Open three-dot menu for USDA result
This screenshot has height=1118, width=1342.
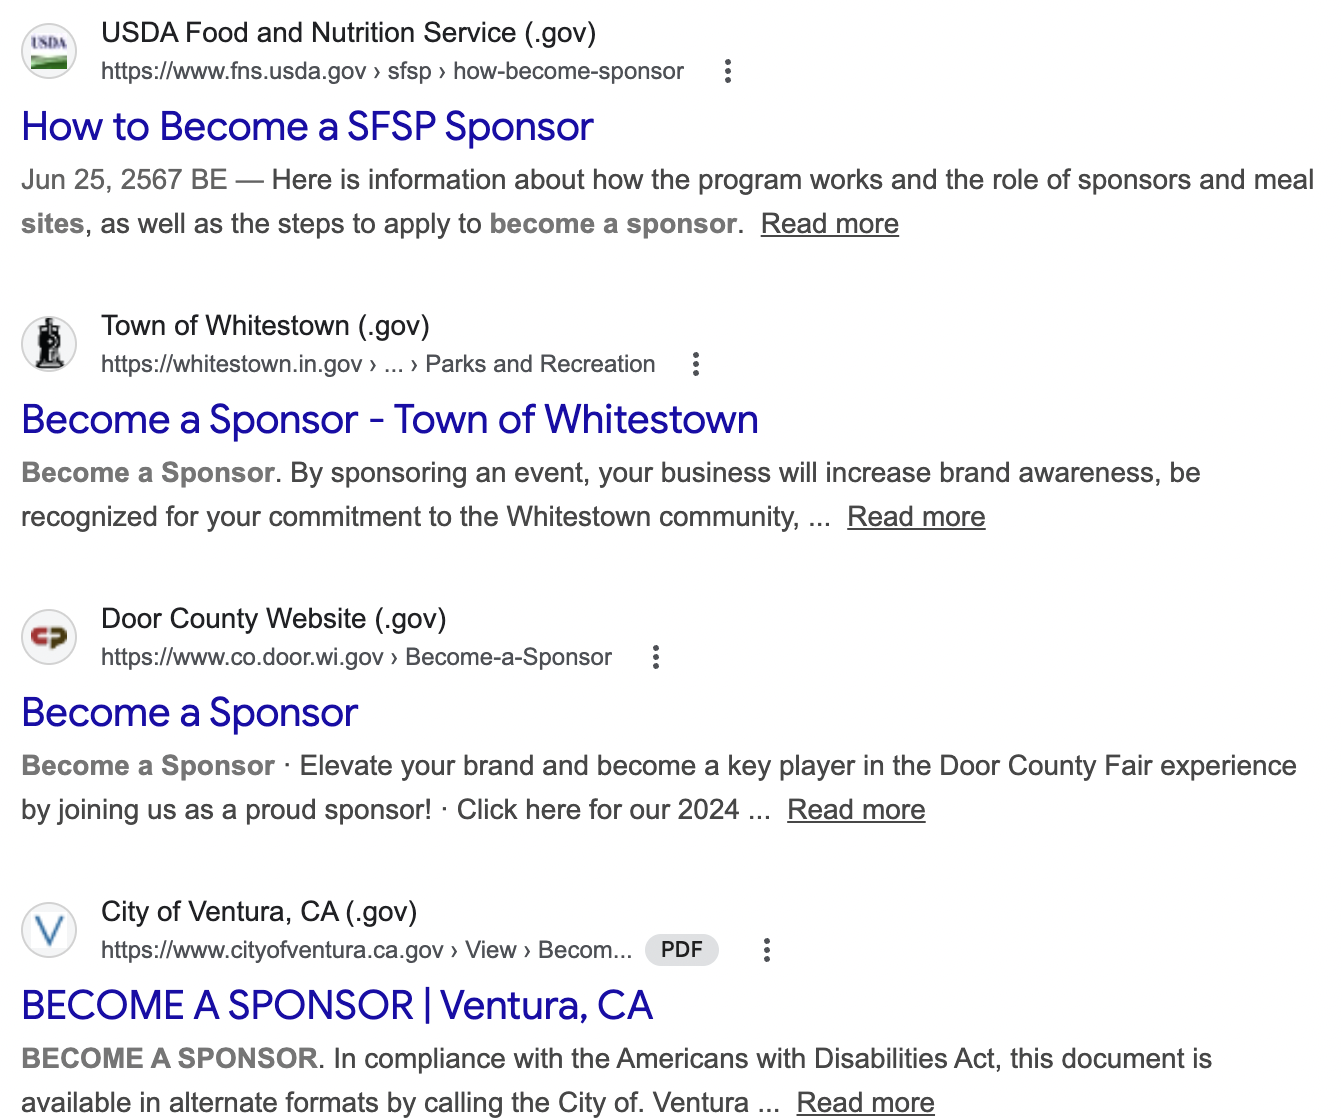pos(728,71)
